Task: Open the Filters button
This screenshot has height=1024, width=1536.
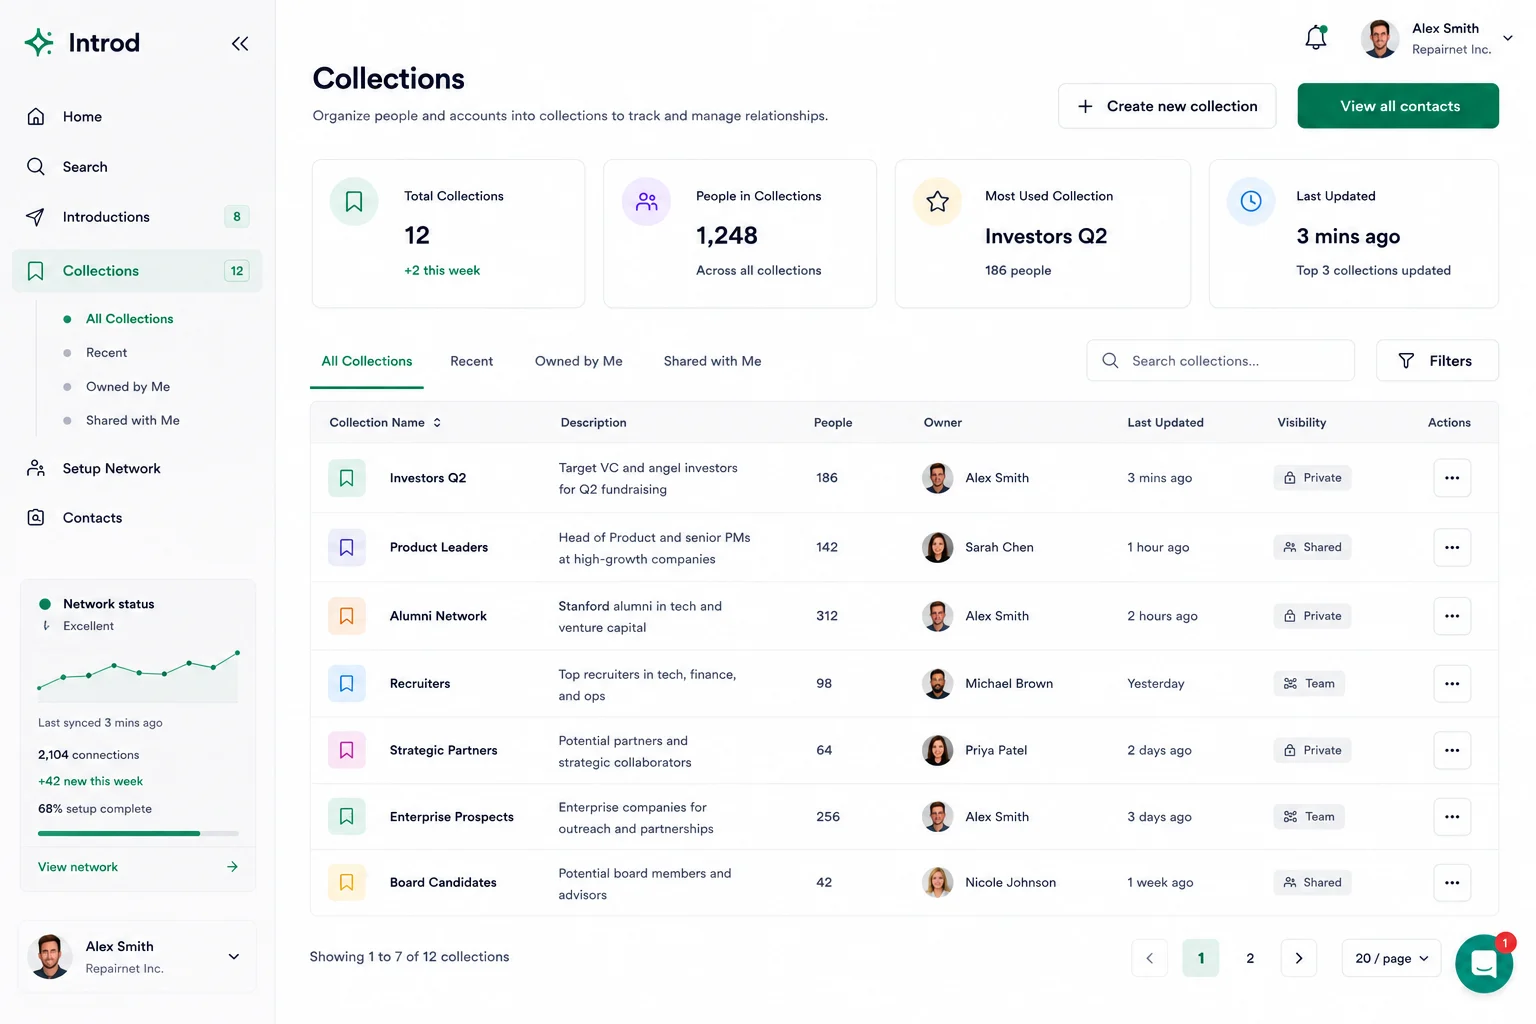Action: point(1437,361)
